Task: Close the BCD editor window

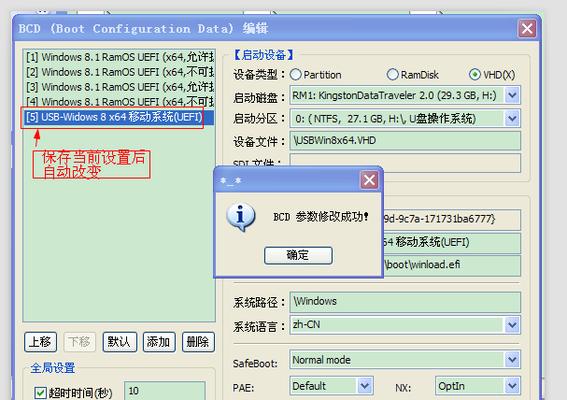Action: pos(527,28)
